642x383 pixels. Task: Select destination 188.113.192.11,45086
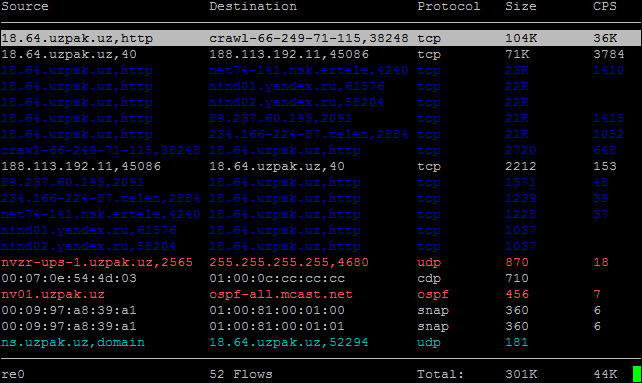tap(289, 54)
